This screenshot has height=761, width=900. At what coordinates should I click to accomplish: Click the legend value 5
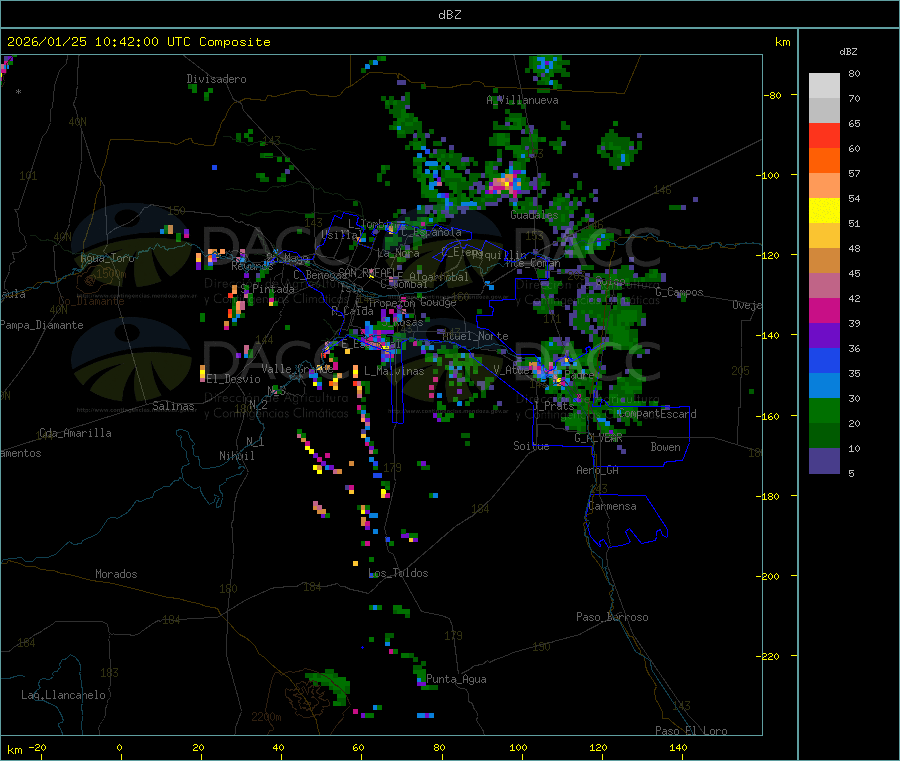[851, 473]
